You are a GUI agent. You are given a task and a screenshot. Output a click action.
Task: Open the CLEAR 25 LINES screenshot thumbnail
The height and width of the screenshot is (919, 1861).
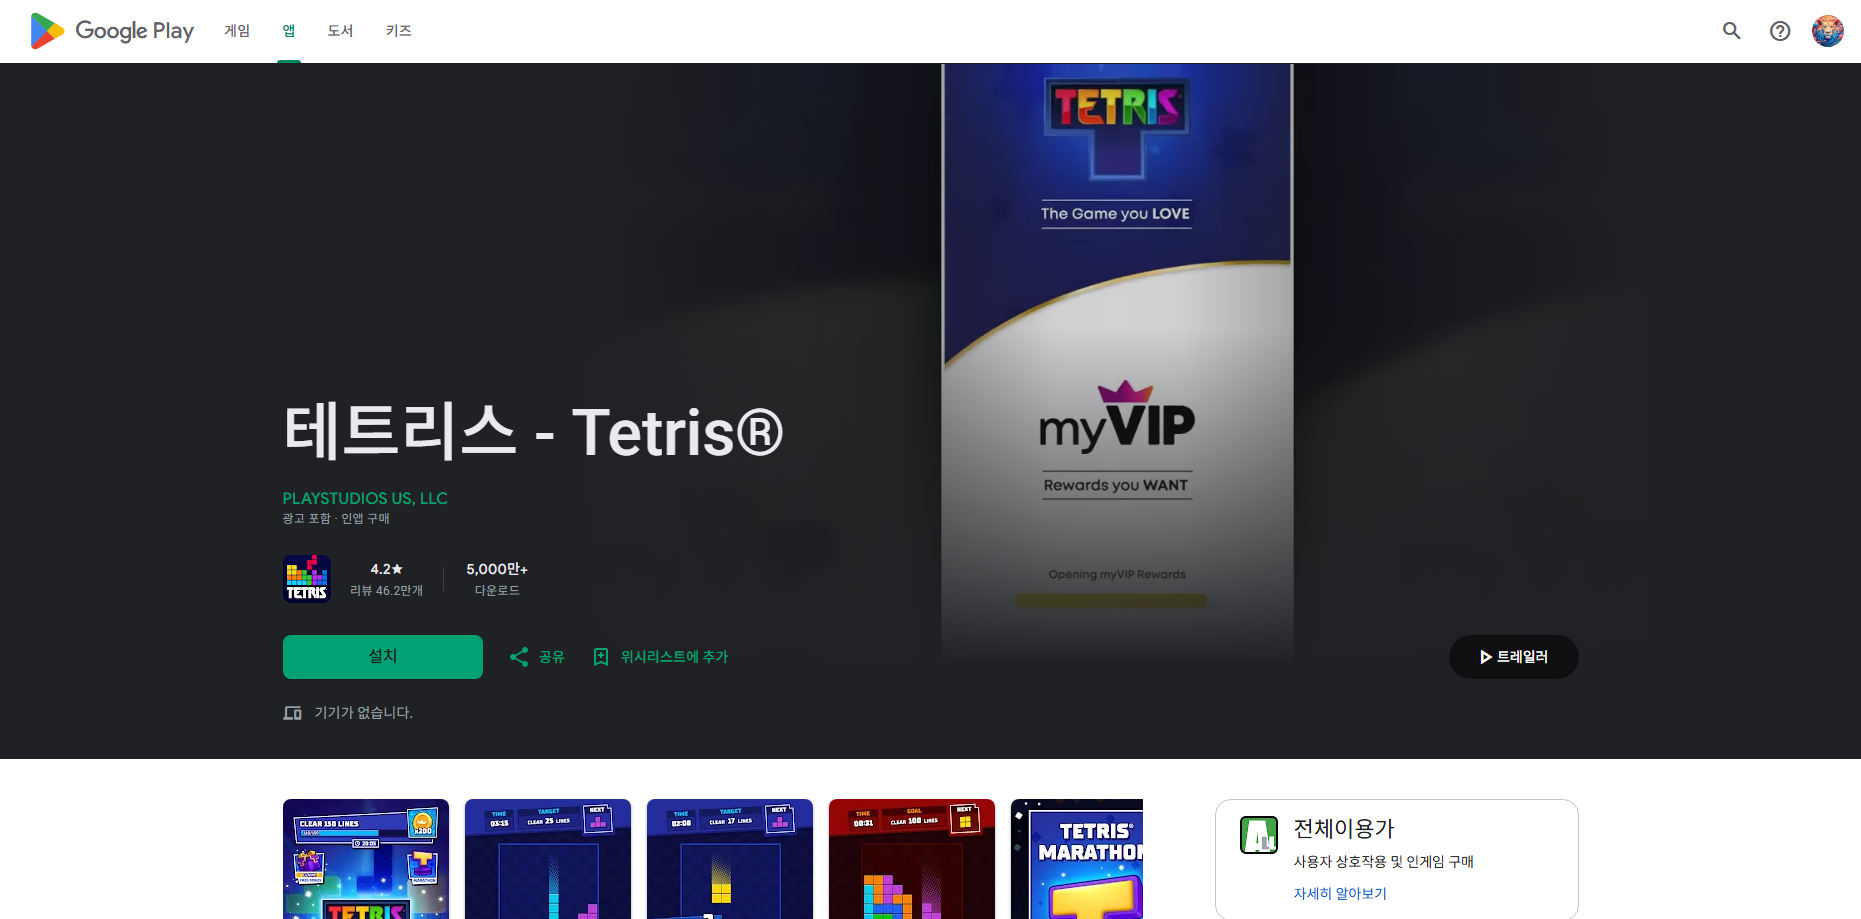pyautogui.click(x=548, y=859)
